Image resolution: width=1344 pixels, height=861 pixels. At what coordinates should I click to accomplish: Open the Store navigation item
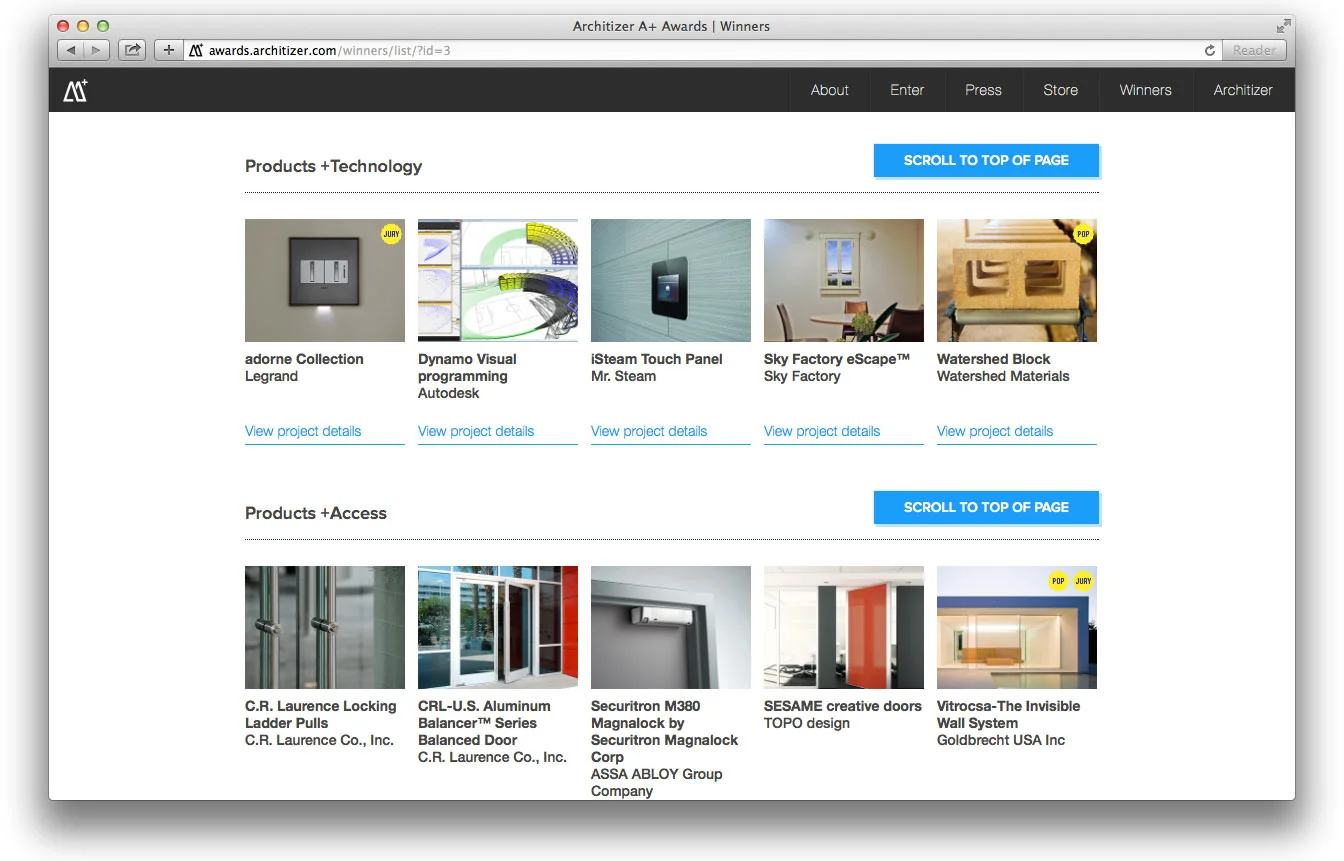1061,90
